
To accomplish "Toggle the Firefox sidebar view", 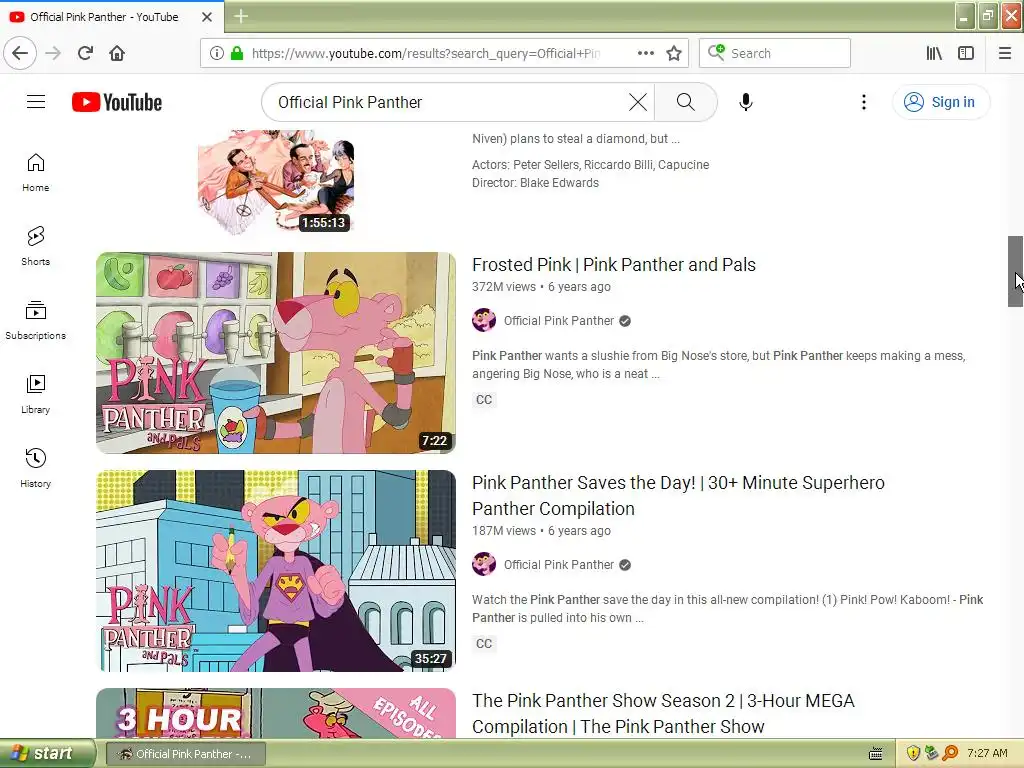I will [966, 54].
